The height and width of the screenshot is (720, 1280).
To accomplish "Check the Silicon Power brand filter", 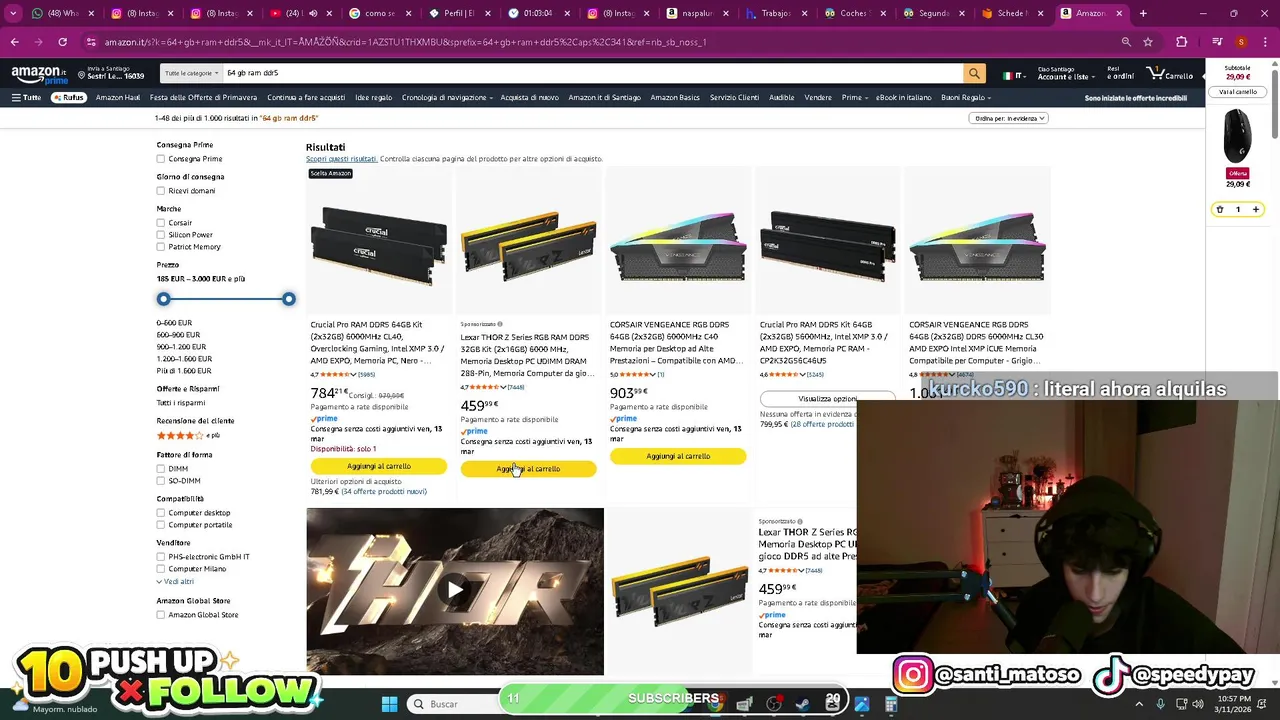I will (x=160, y=235).
